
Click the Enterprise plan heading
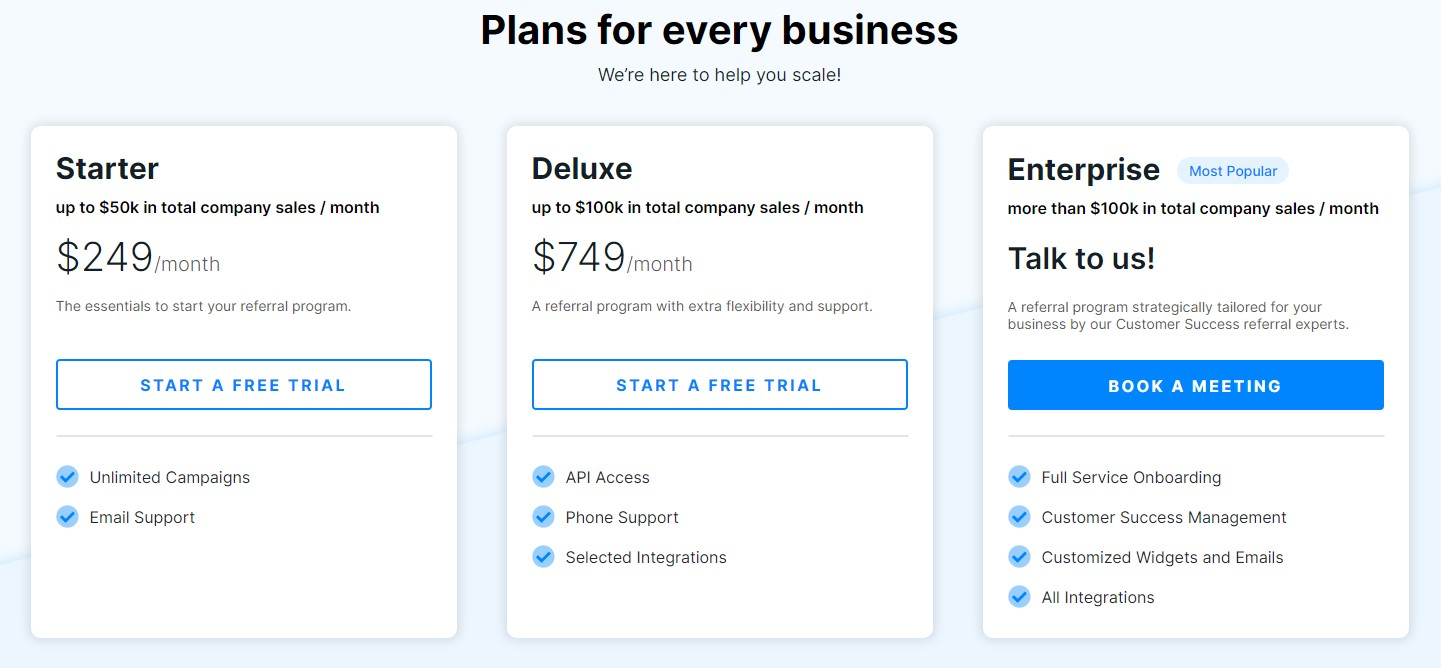(x=1084, y=170)
